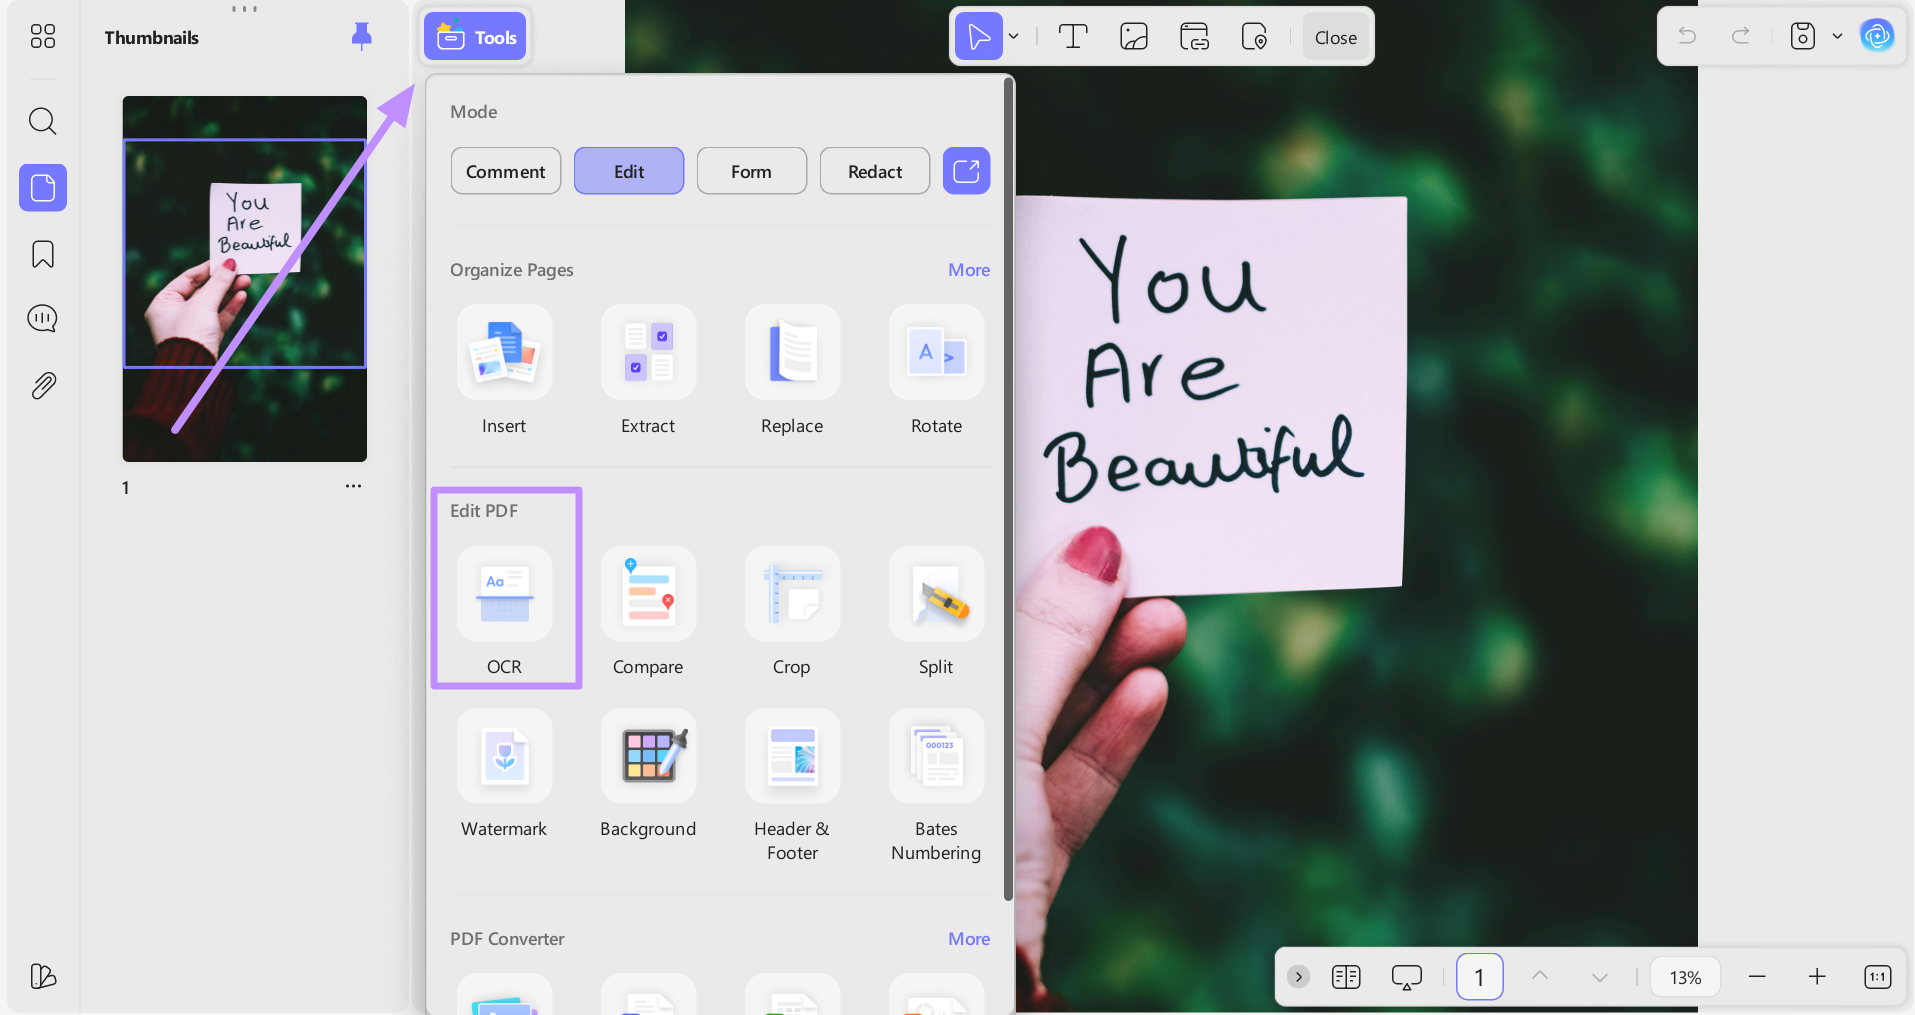Click the page number field
The height and width of the screenshot is (1015, 1915).
coord(1480,977)
